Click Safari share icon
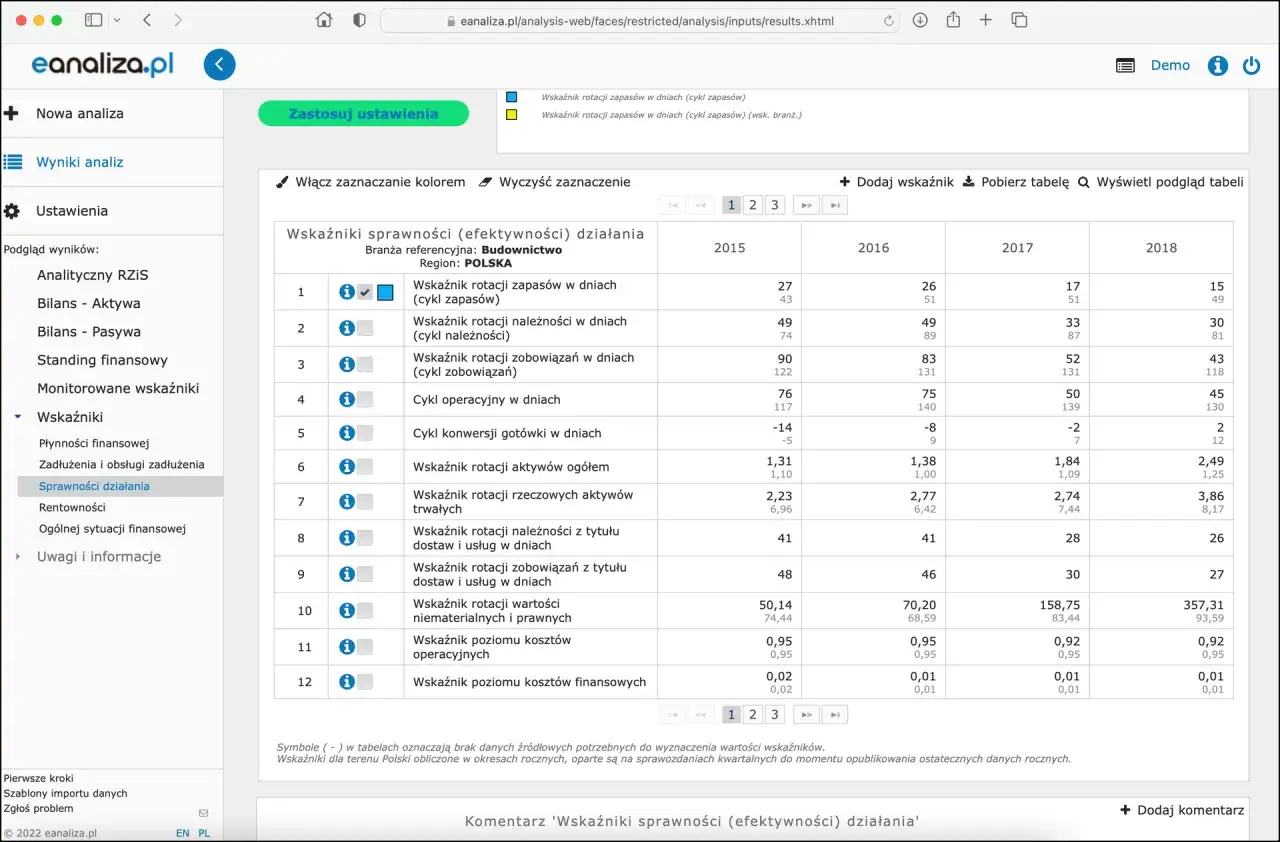 coord(953,20)
